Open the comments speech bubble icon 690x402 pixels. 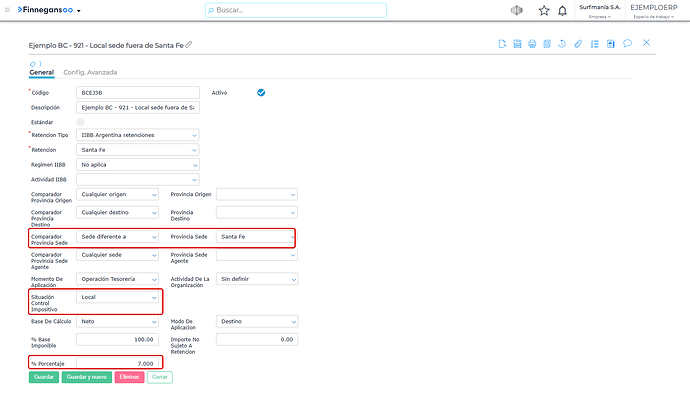pos(628,43)
